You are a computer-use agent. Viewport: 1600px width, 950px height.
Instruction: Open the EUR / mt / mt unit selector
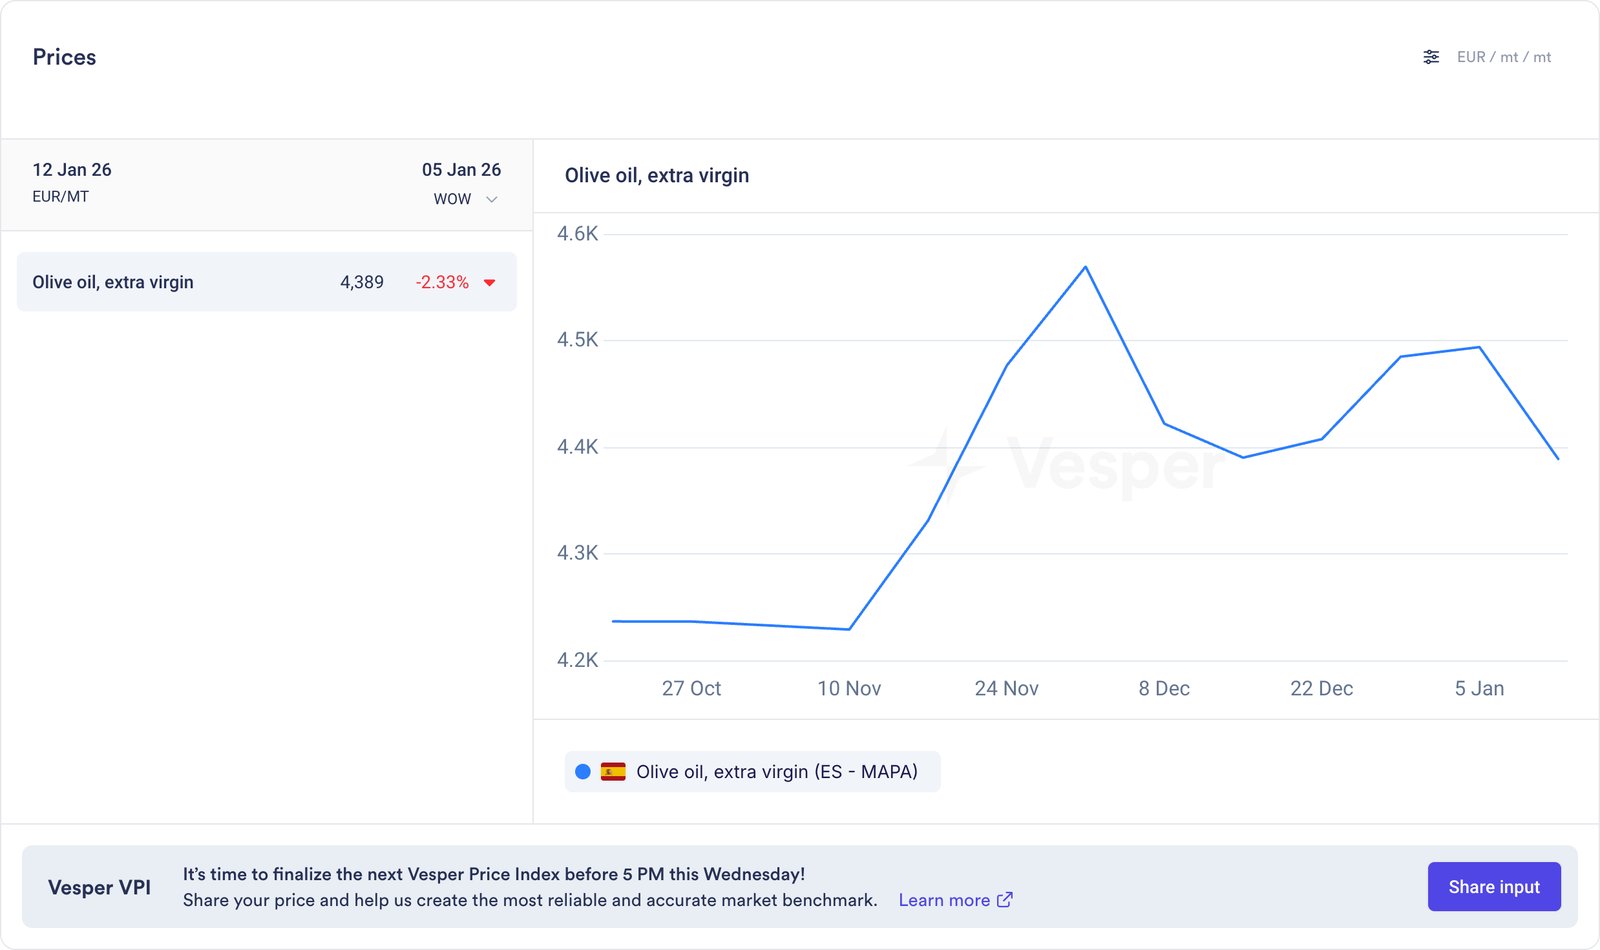[1503, 57]
